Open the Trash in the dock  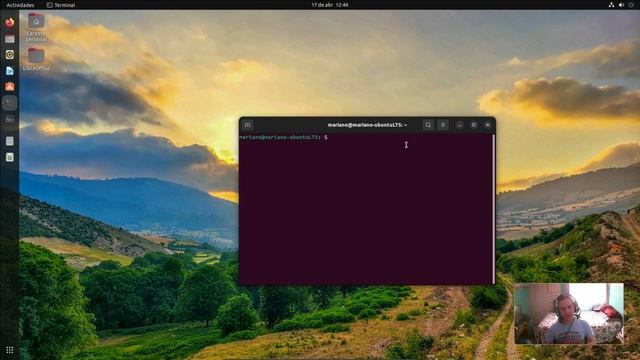point(10,157)
